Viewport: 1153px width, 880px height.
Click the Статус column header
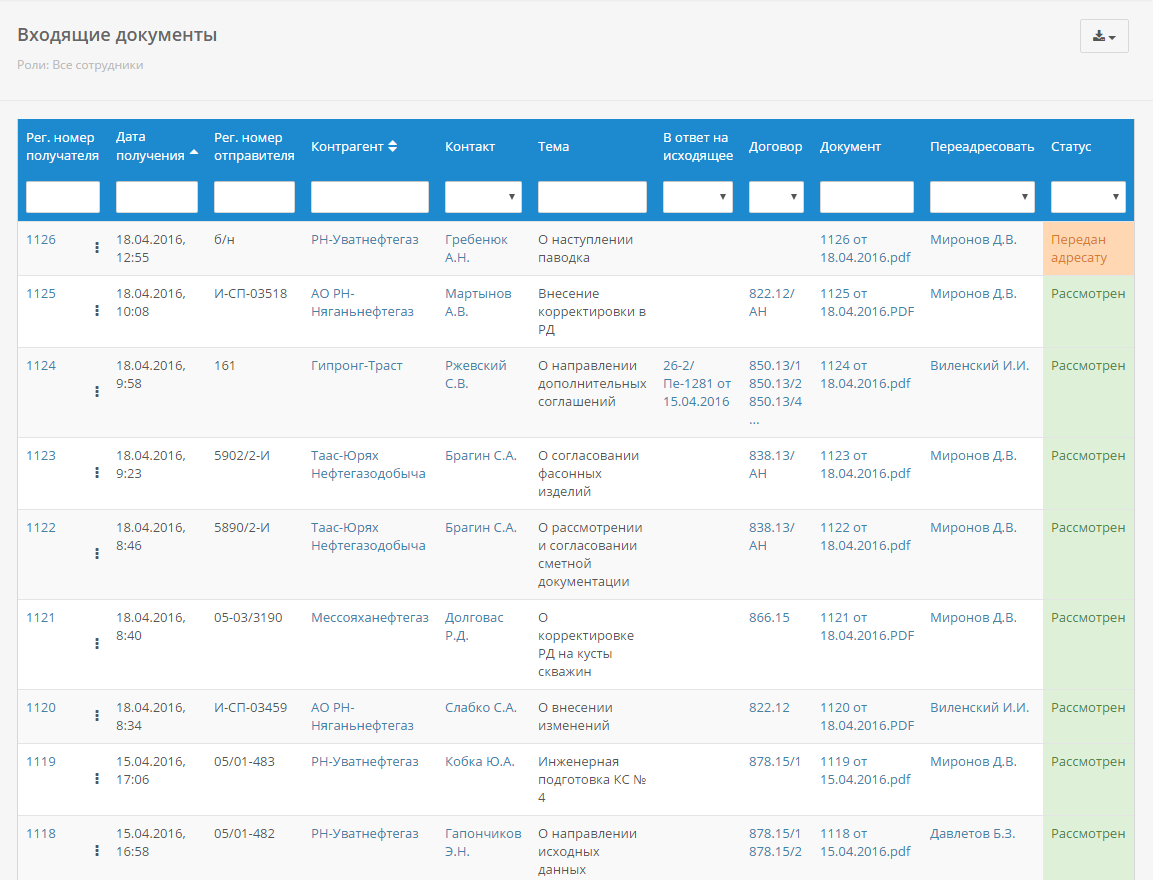[1071, 146]
